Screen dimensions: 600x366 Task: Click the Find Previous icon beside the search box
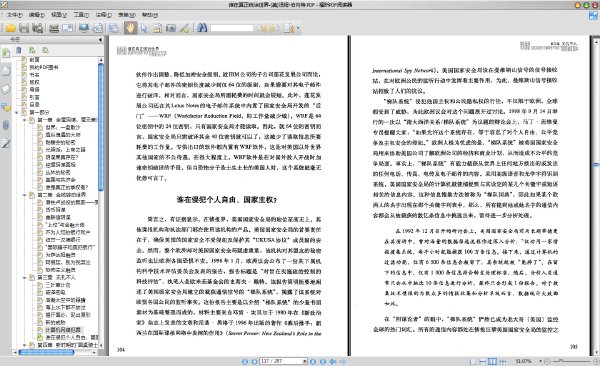[x=262, y=28]
